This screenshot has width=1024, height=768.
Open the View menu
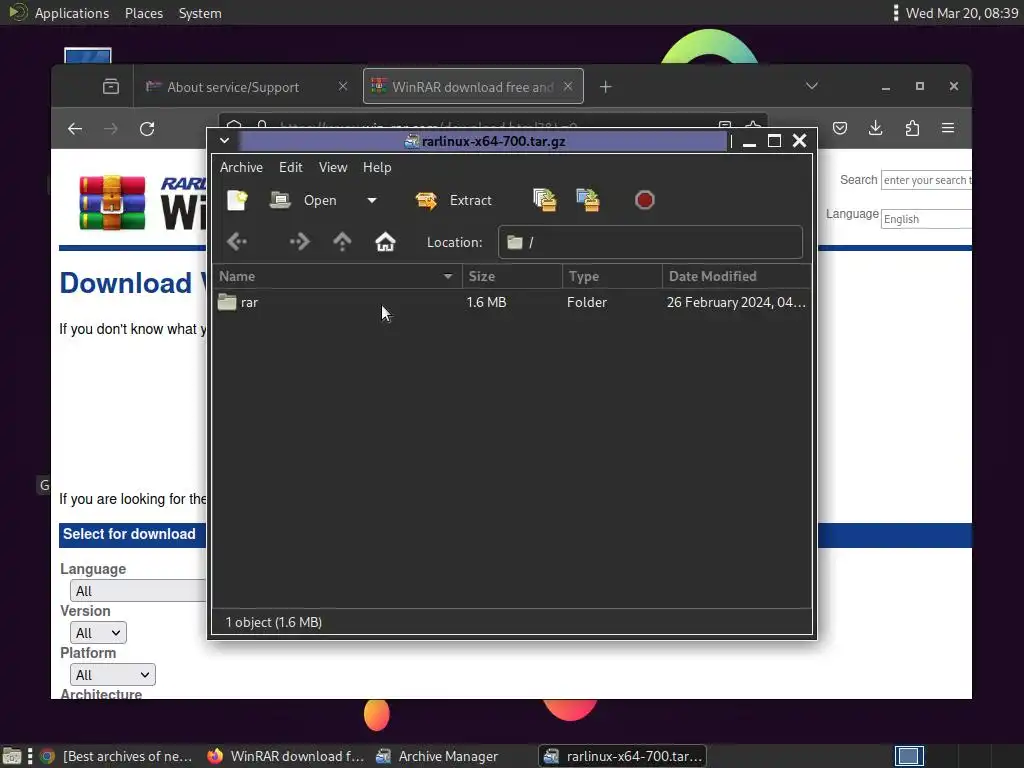tap(333, 167)
